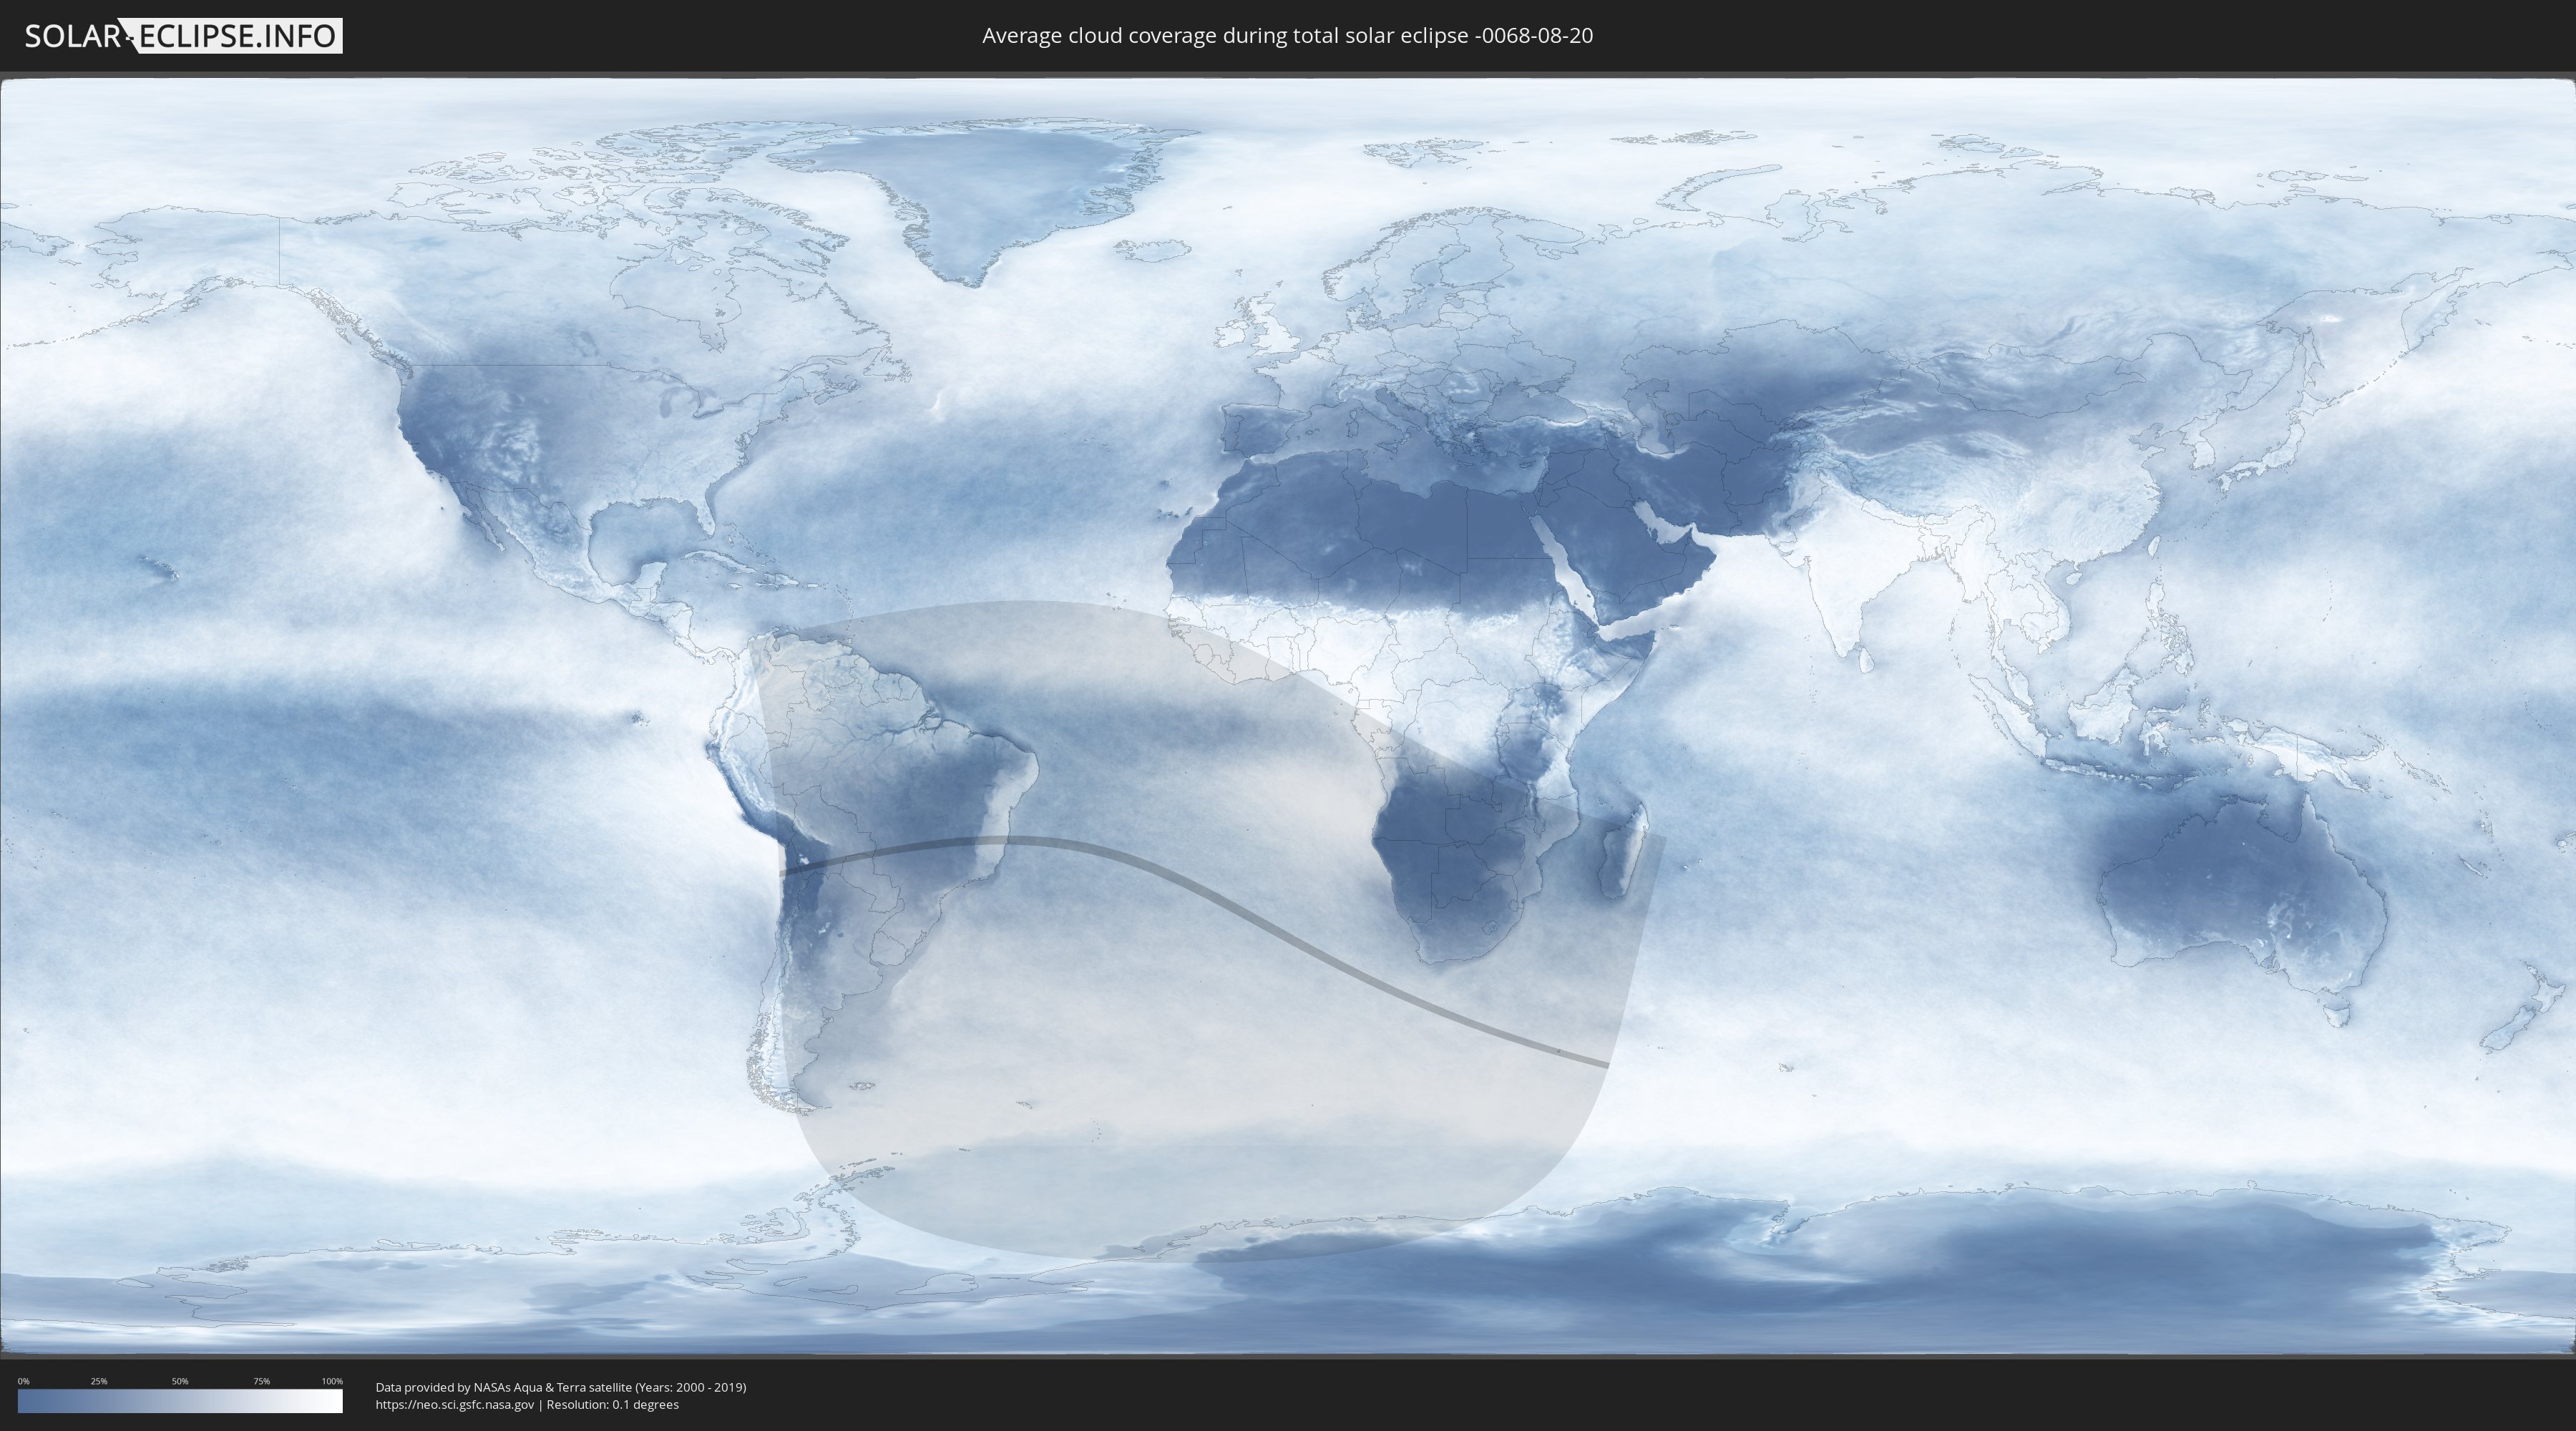
Task: Click the cloud coverage color gradient legend
Action: pyautogui.click(x=180, y=1401)
